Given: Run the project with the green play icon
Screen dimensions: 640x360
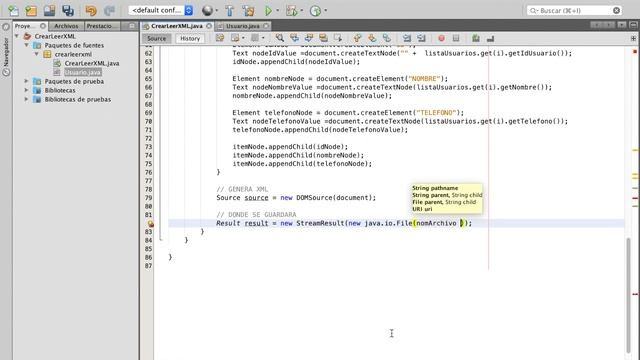Looking at the screenshot, I should pyautogui.click(x=269, y=11).
